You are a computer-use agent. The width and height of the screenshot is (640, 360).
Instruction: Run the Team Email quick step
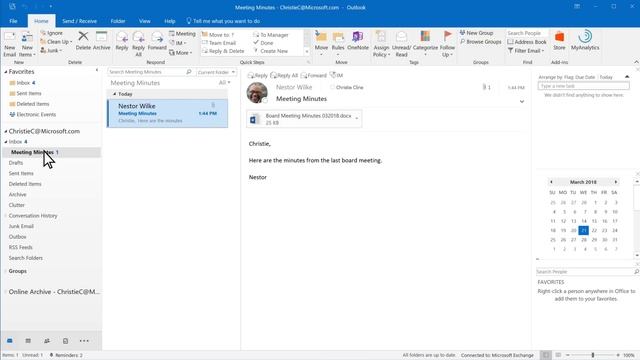point(219,43)
